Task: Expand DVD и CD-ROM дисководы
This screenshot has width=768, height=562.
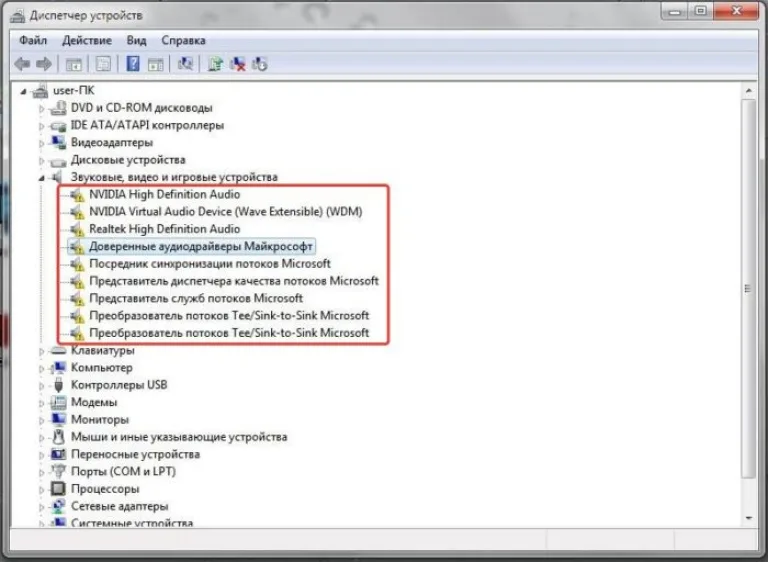Action: (x=41, y=108)
